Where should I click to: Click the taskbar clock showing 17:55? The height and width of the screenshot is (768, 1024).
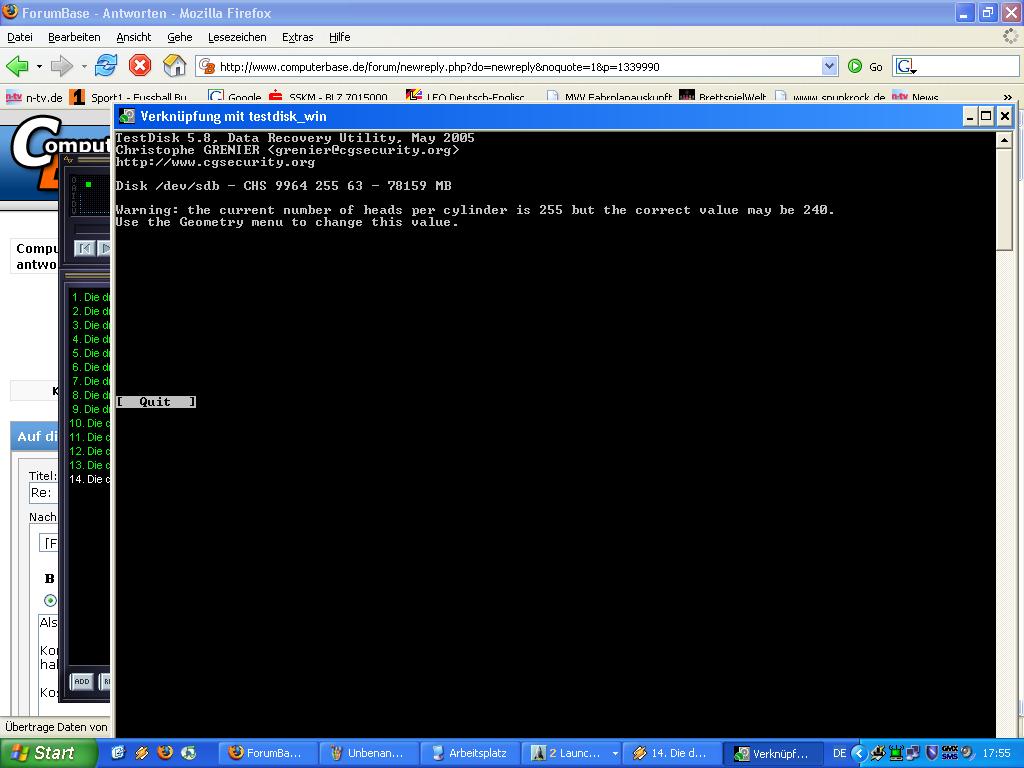997,753
